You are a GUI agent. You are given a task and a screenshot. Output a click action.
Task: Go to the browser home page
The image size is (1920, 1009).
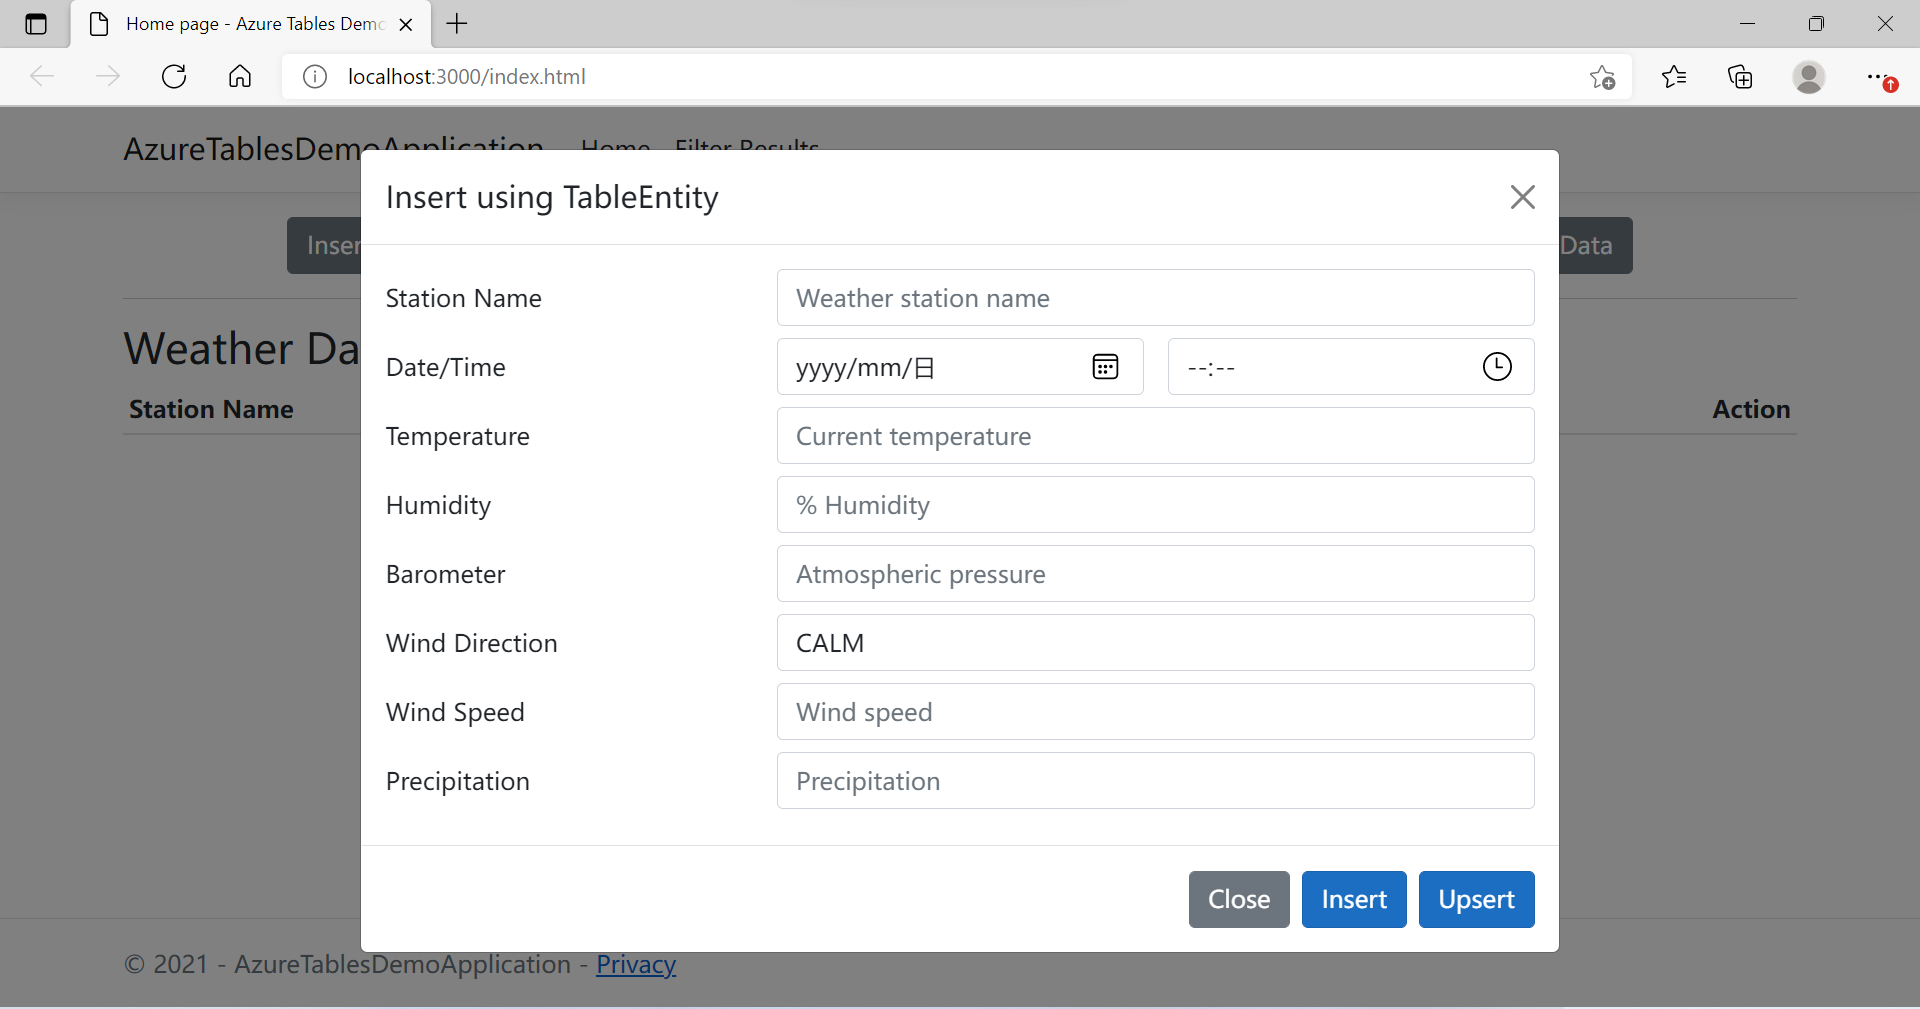tap(240, 77)
